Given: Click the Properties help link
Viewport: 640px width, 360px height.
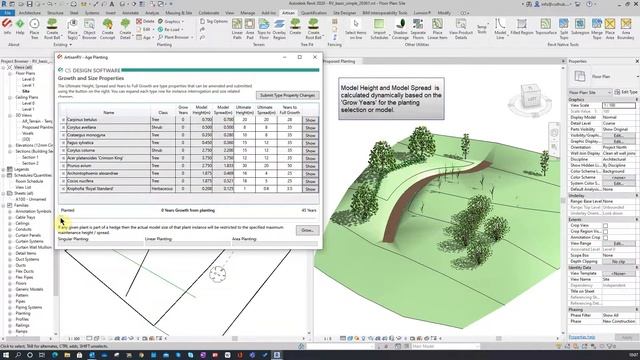Looking at the screenshot, I should 582,337.
